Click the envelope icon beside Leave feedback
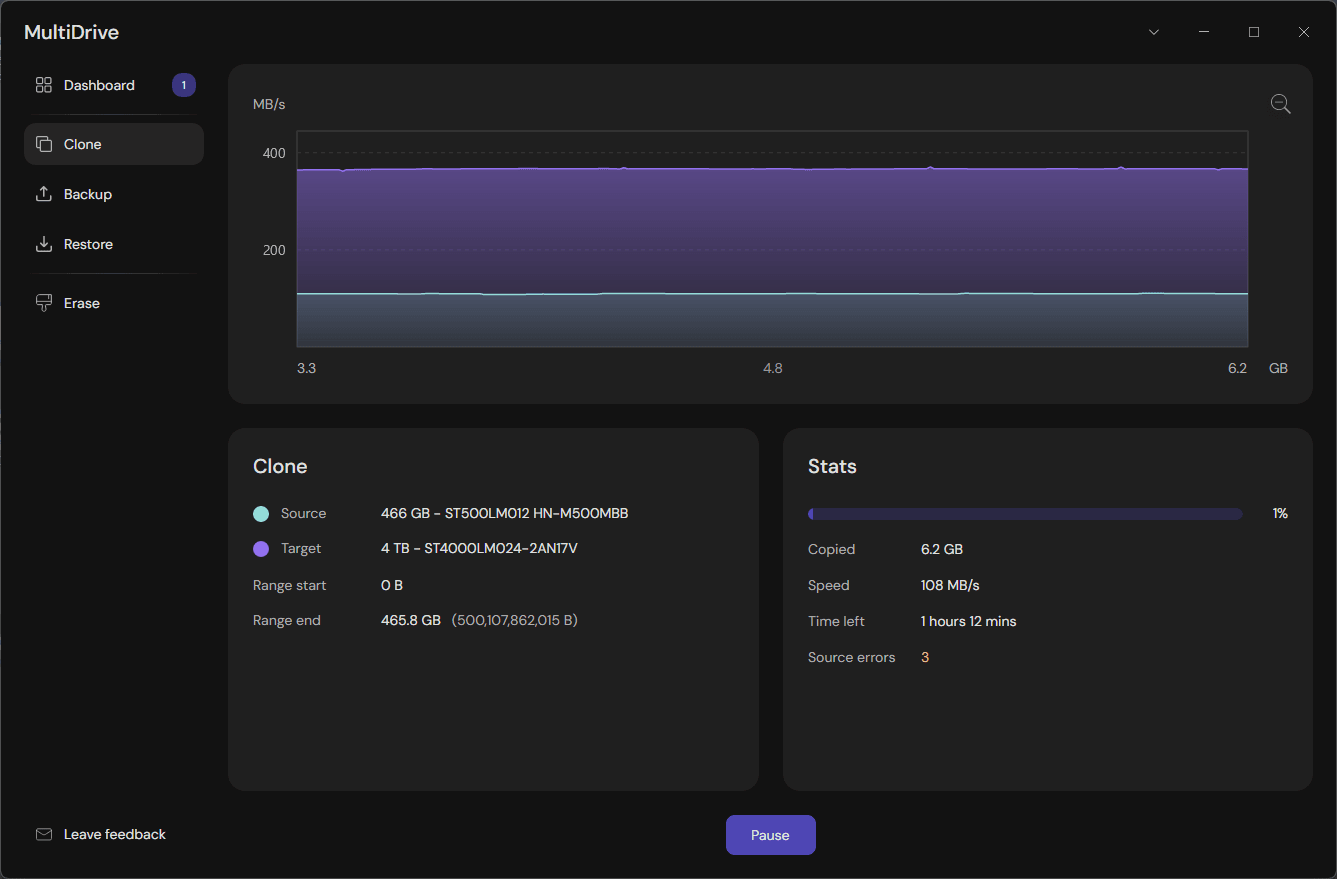This screenshot has height=879, width=1337. pos(43,833)
